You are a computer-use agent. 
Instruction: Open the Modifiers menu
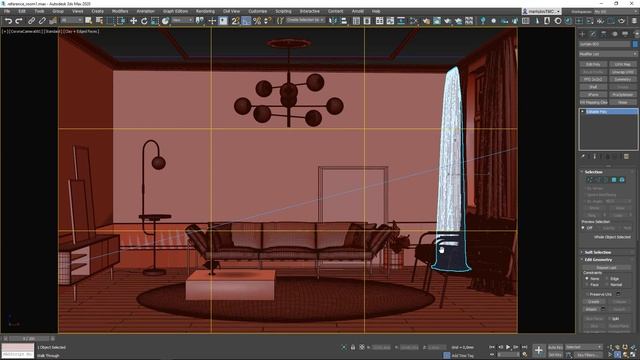[x=120, y=11]
